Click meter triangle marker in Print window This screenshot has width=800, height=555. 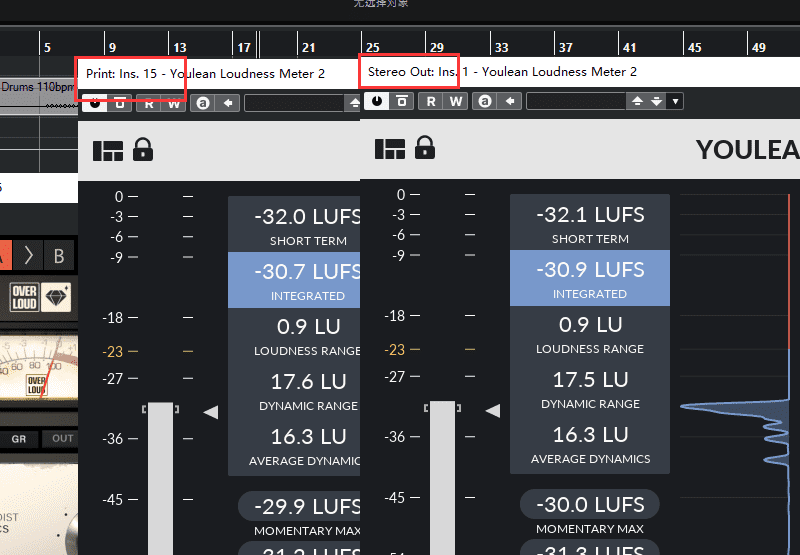(211, 412)
